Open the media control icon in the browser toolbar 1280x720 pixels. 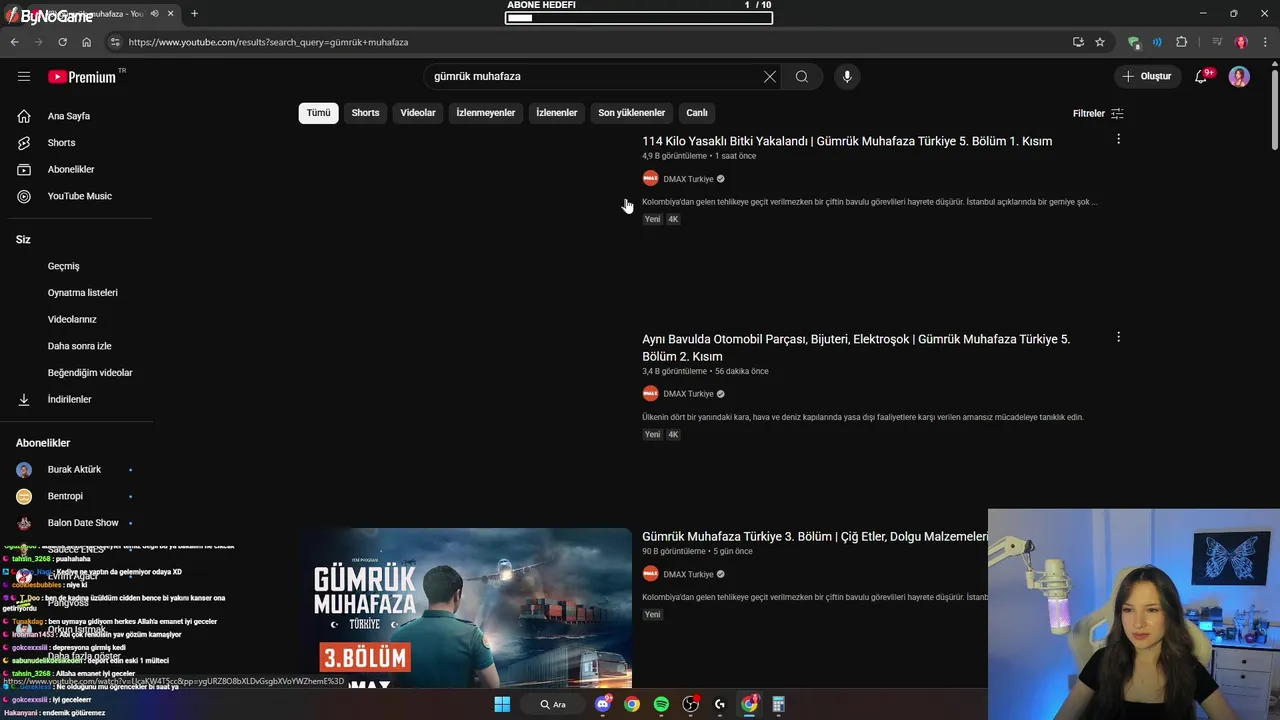(1217, 42)
